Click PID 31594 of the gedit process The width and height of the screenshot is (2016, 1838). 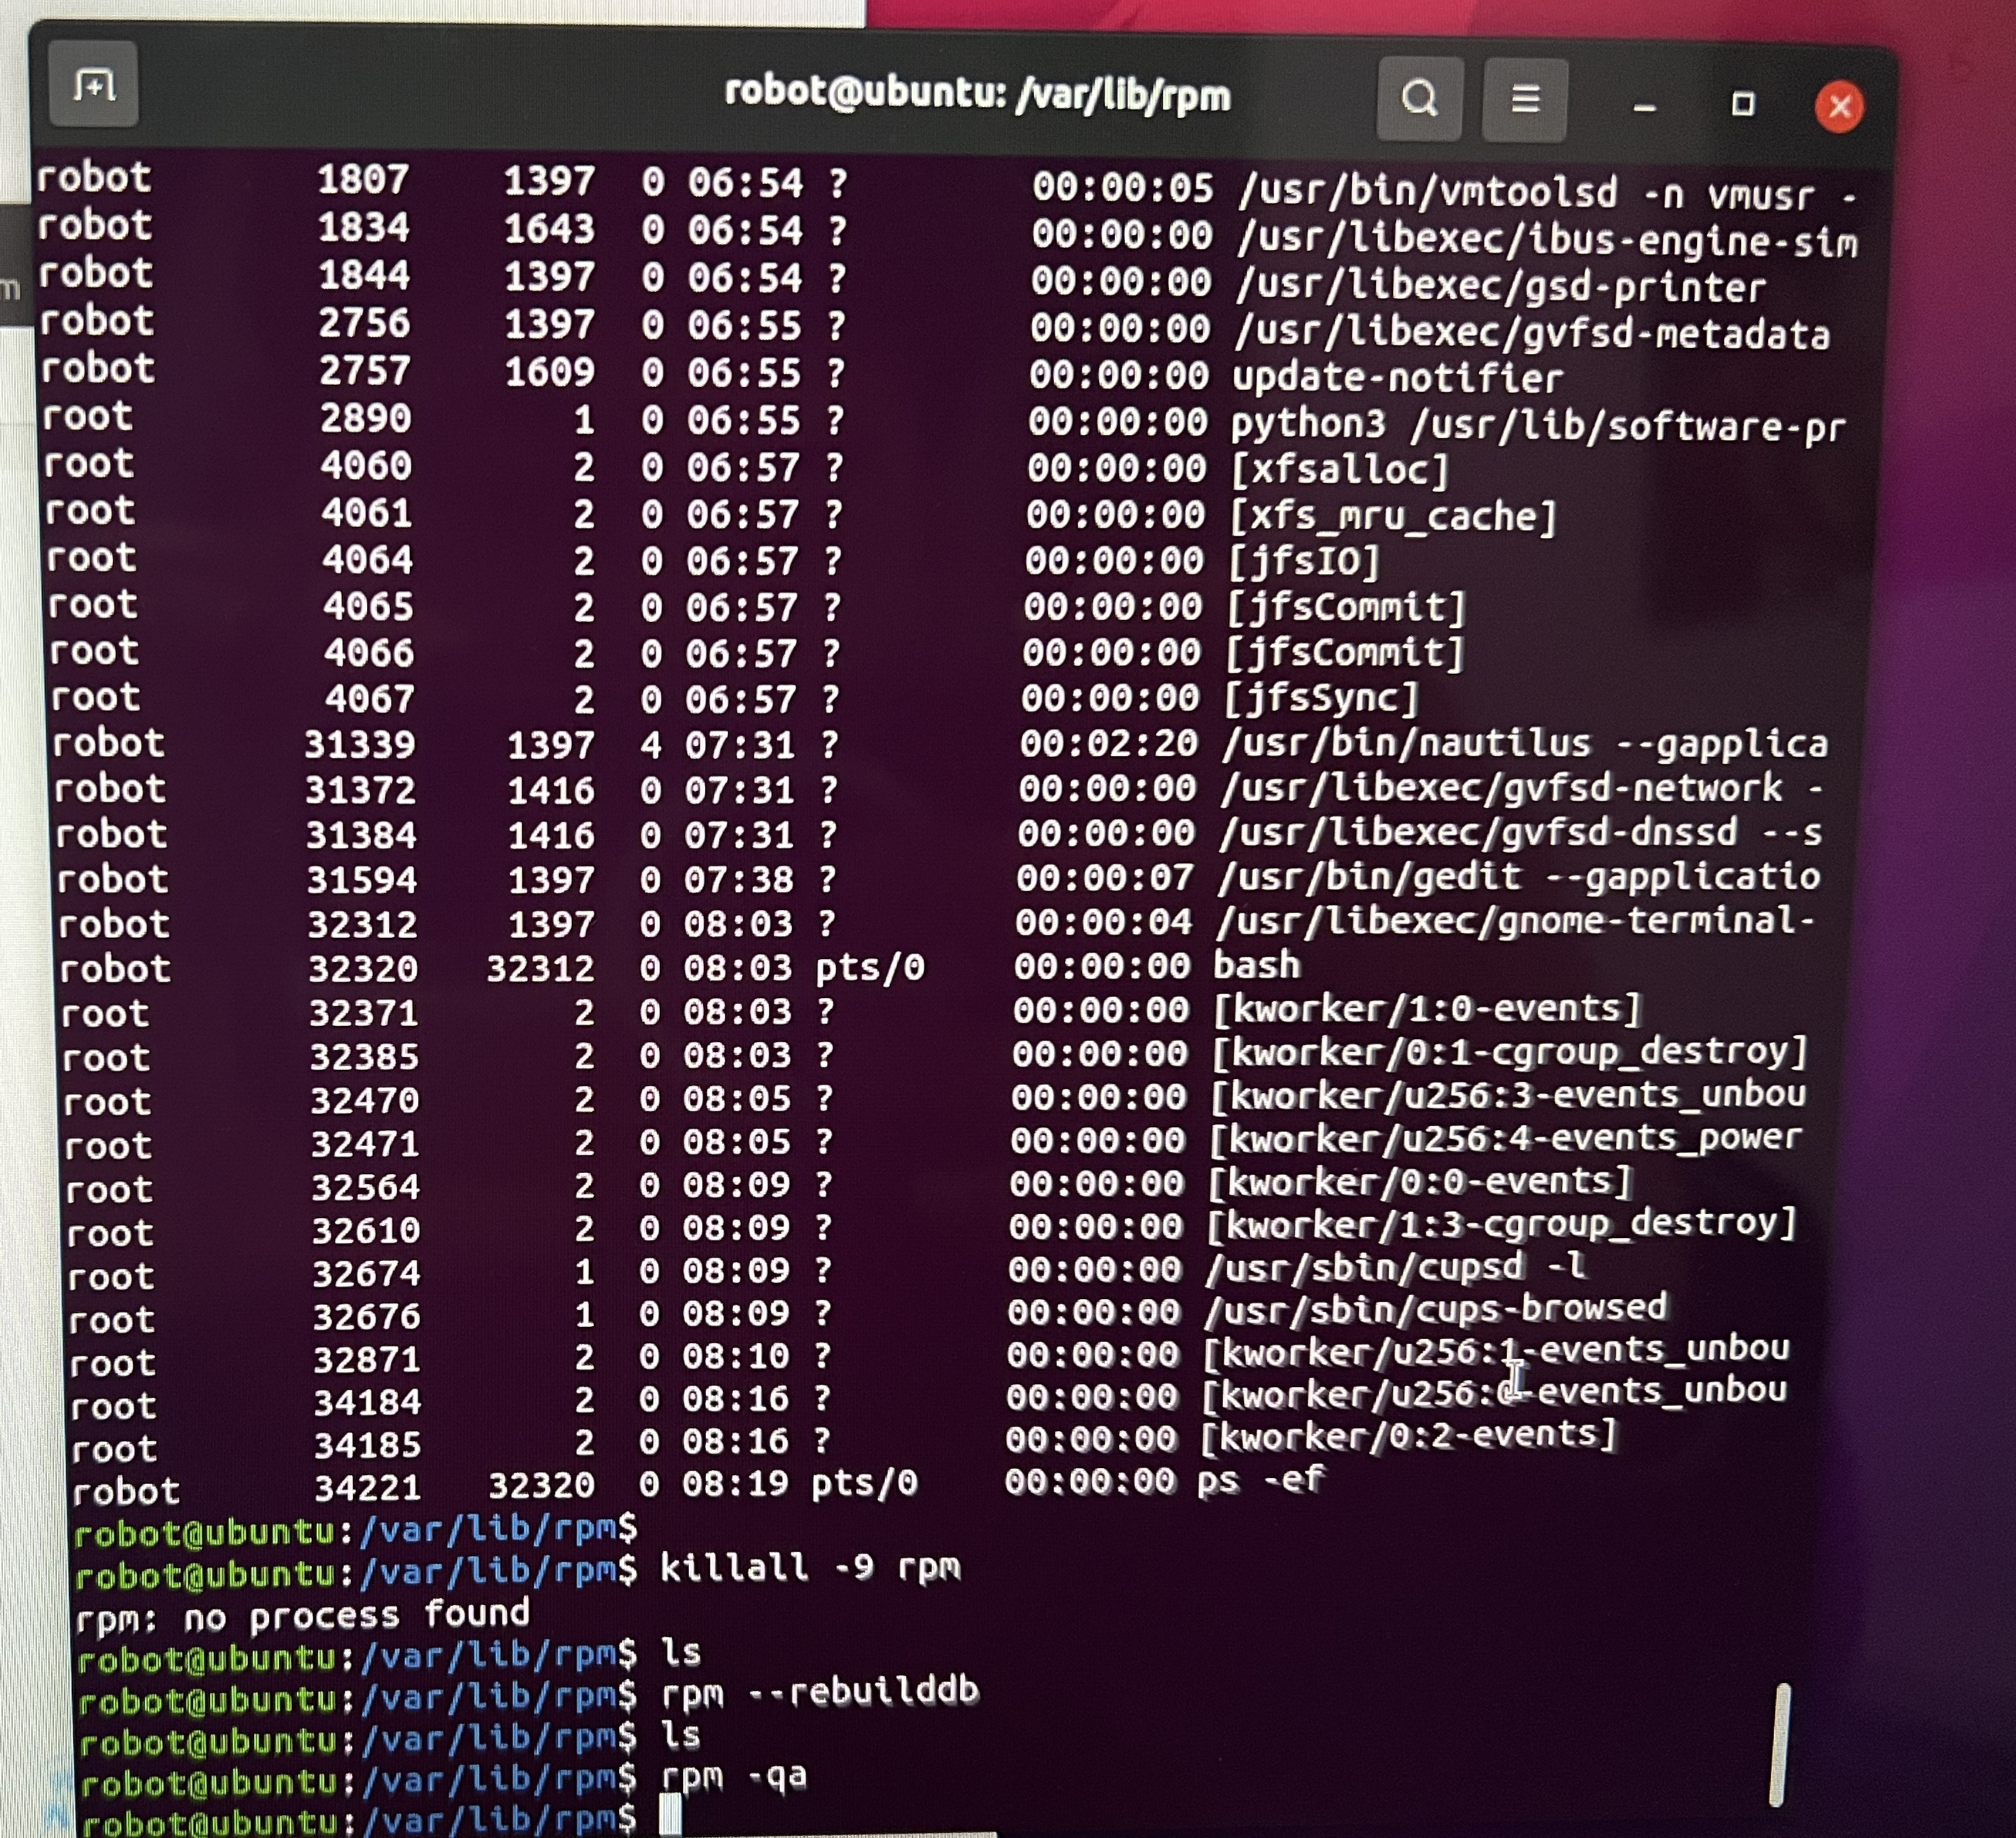(361, 880)
